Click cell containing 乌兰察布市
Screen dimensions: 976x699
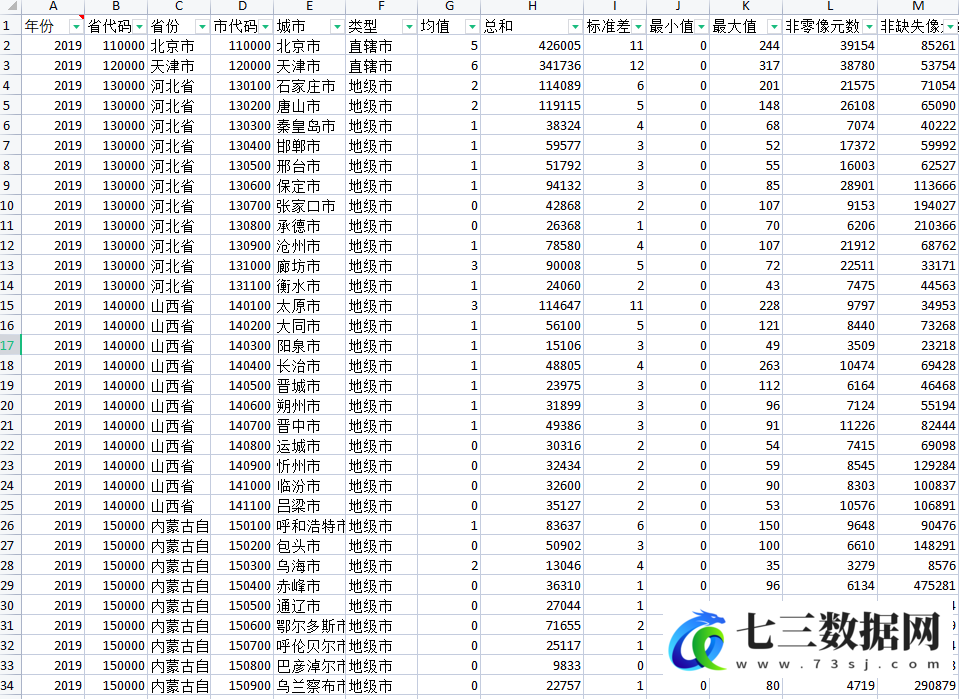[x=309, y=685]
